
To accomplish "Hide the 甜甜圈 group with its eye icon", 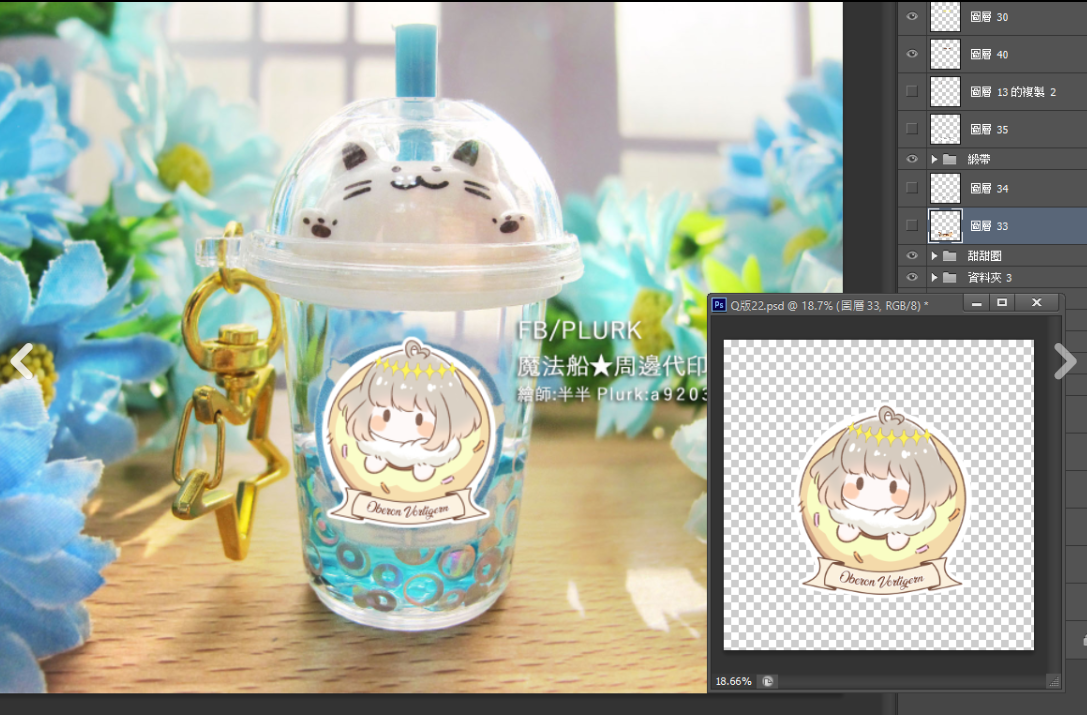I will point(912,255).
